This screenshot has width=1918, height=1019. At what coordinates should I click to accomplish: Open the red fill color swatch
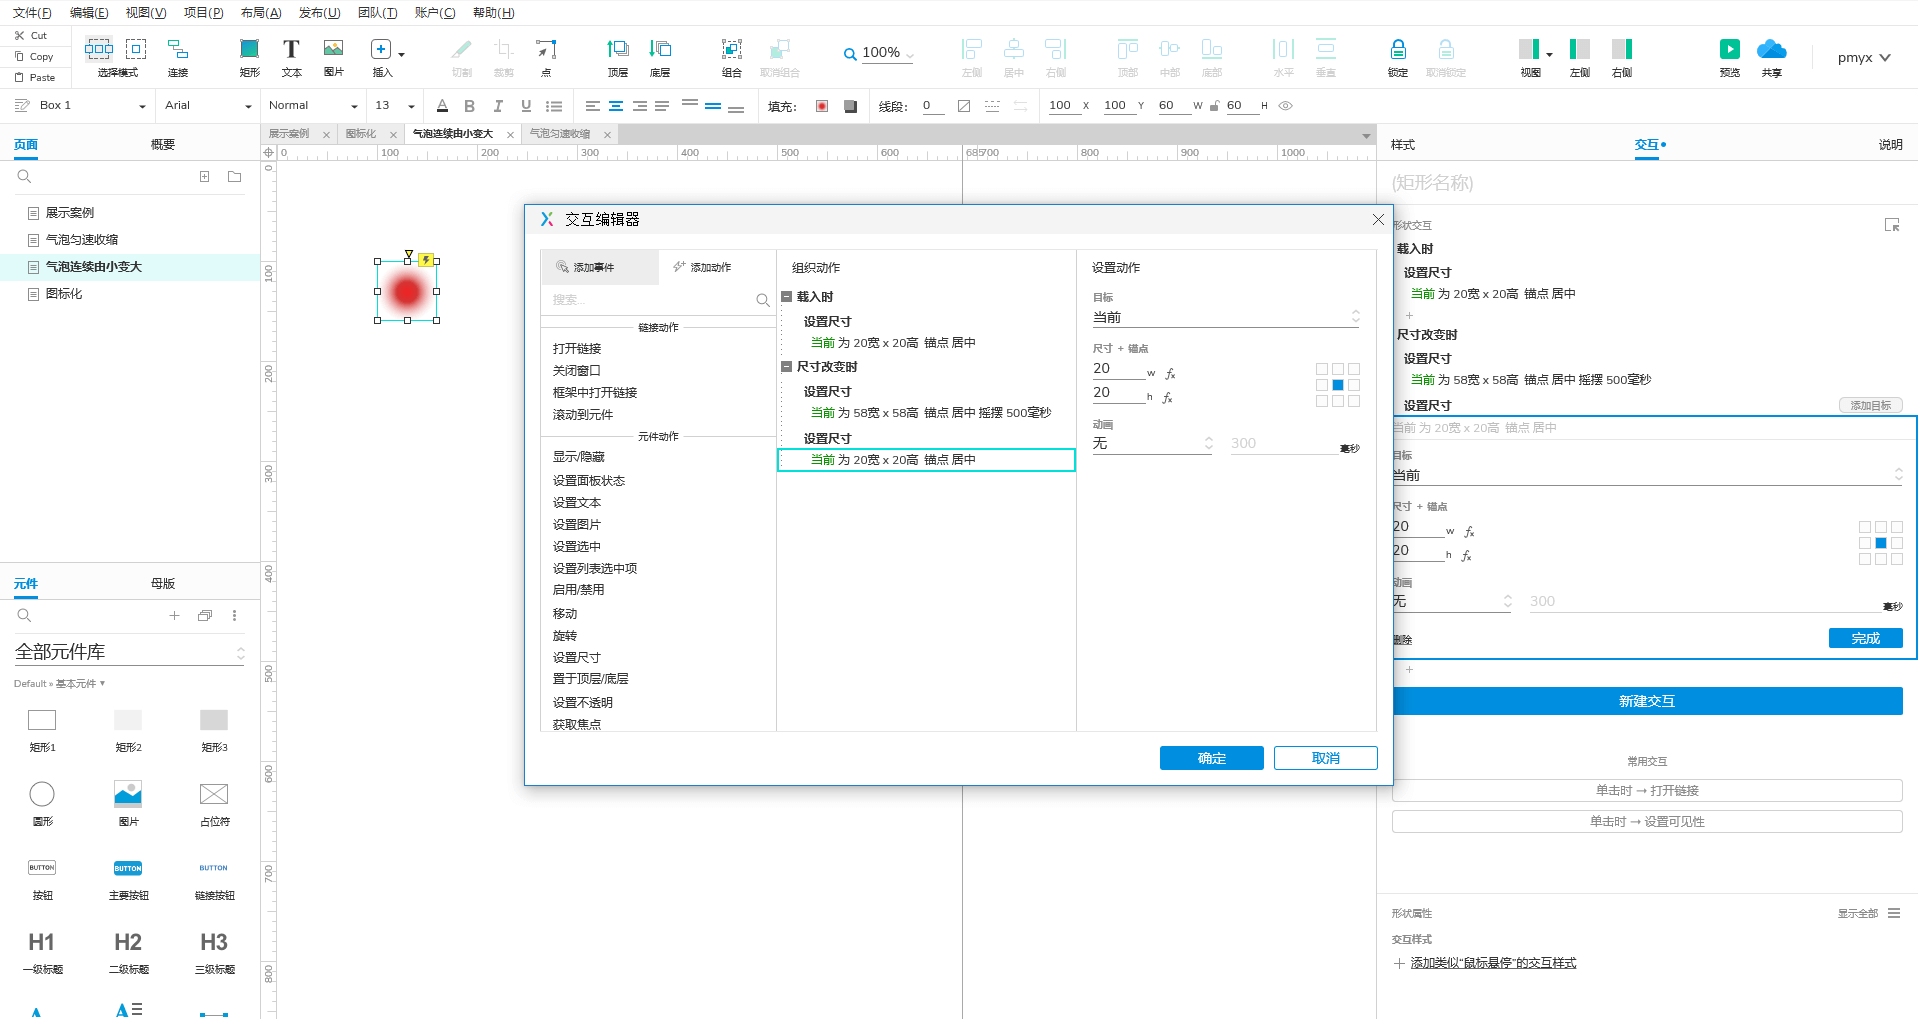(x=822, y=106)
